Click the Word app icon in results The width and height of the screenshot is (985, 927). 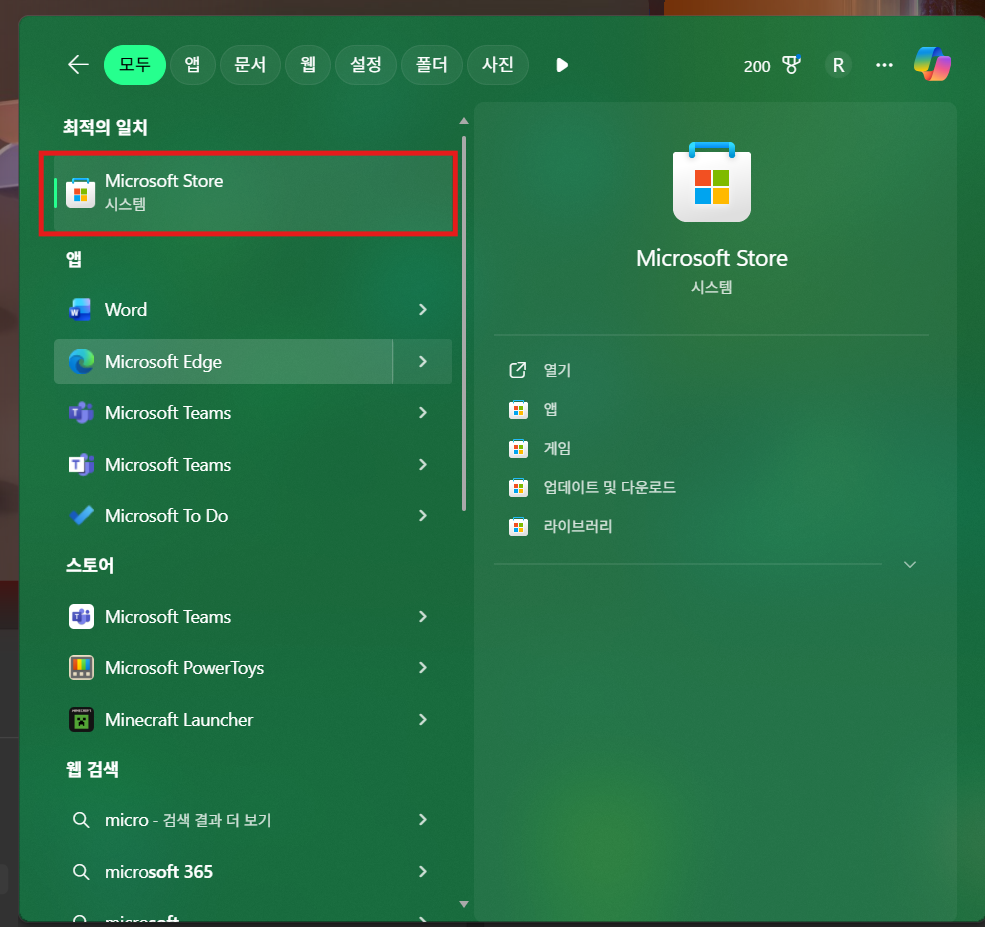pos(81,310)
